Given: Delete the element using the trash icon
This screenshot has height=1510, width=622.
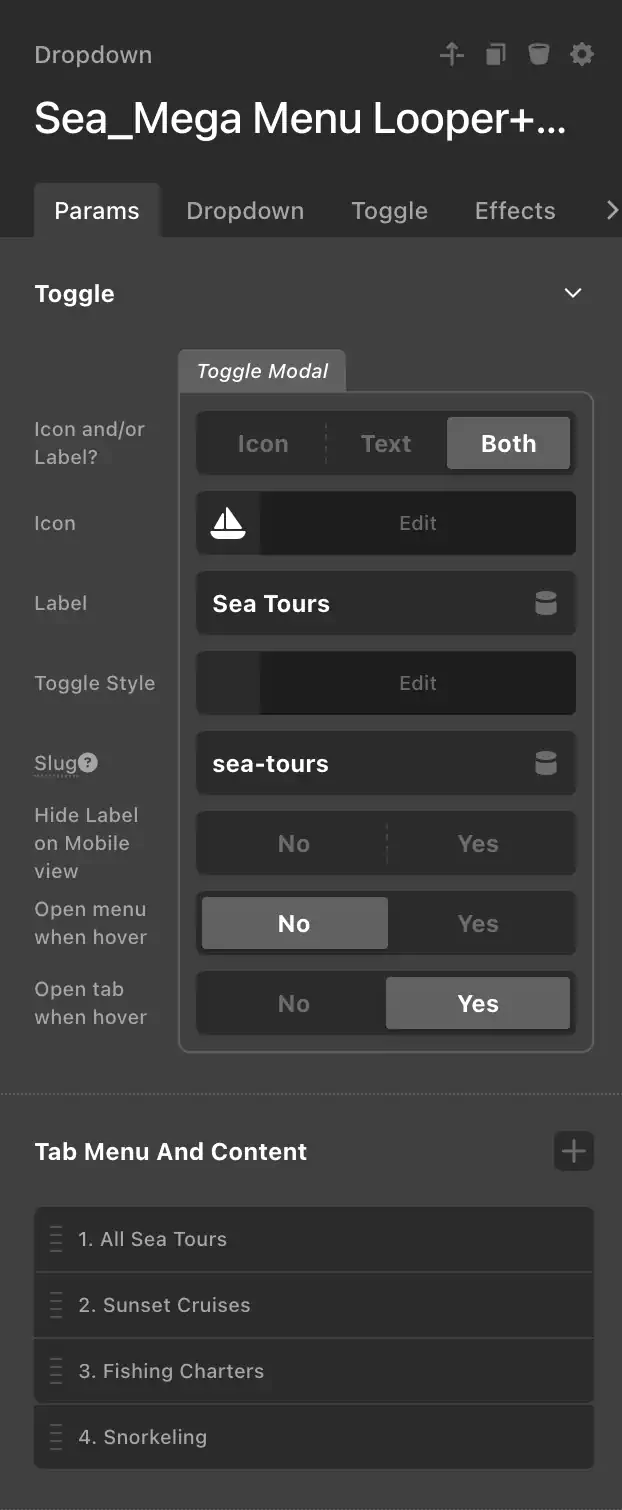Looking at the screenshot, I should pos(539,54).
